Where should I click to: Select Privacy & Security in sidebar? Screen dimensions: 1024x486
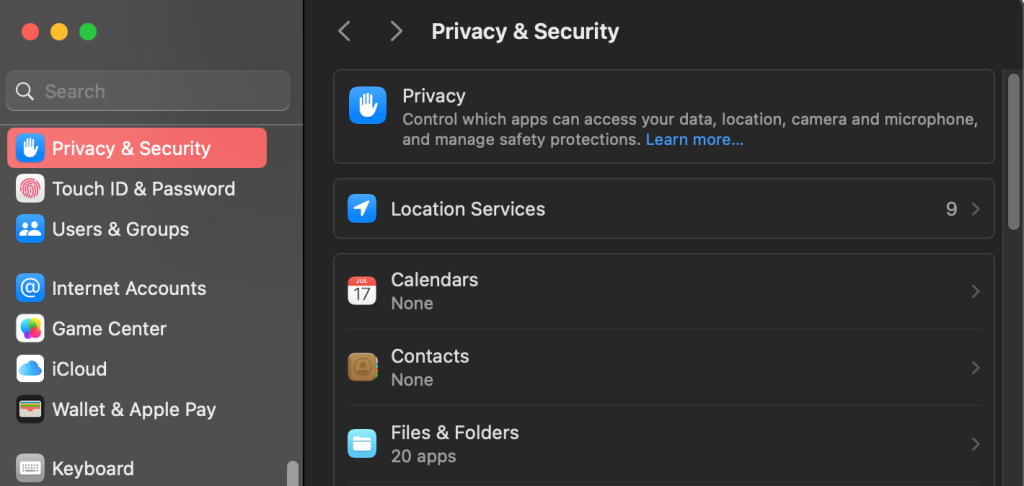click(137, 148)
